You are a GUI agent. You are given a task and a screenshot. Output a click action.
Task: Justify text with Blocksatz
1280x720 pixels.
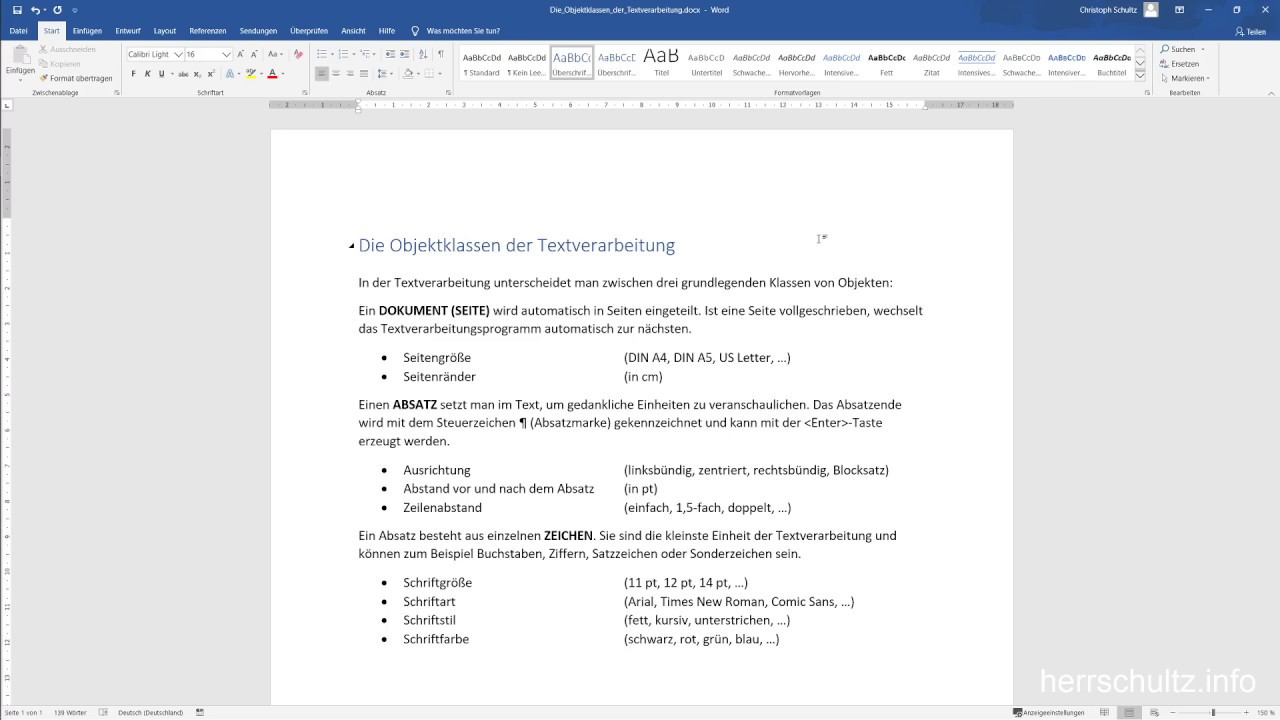364,74
